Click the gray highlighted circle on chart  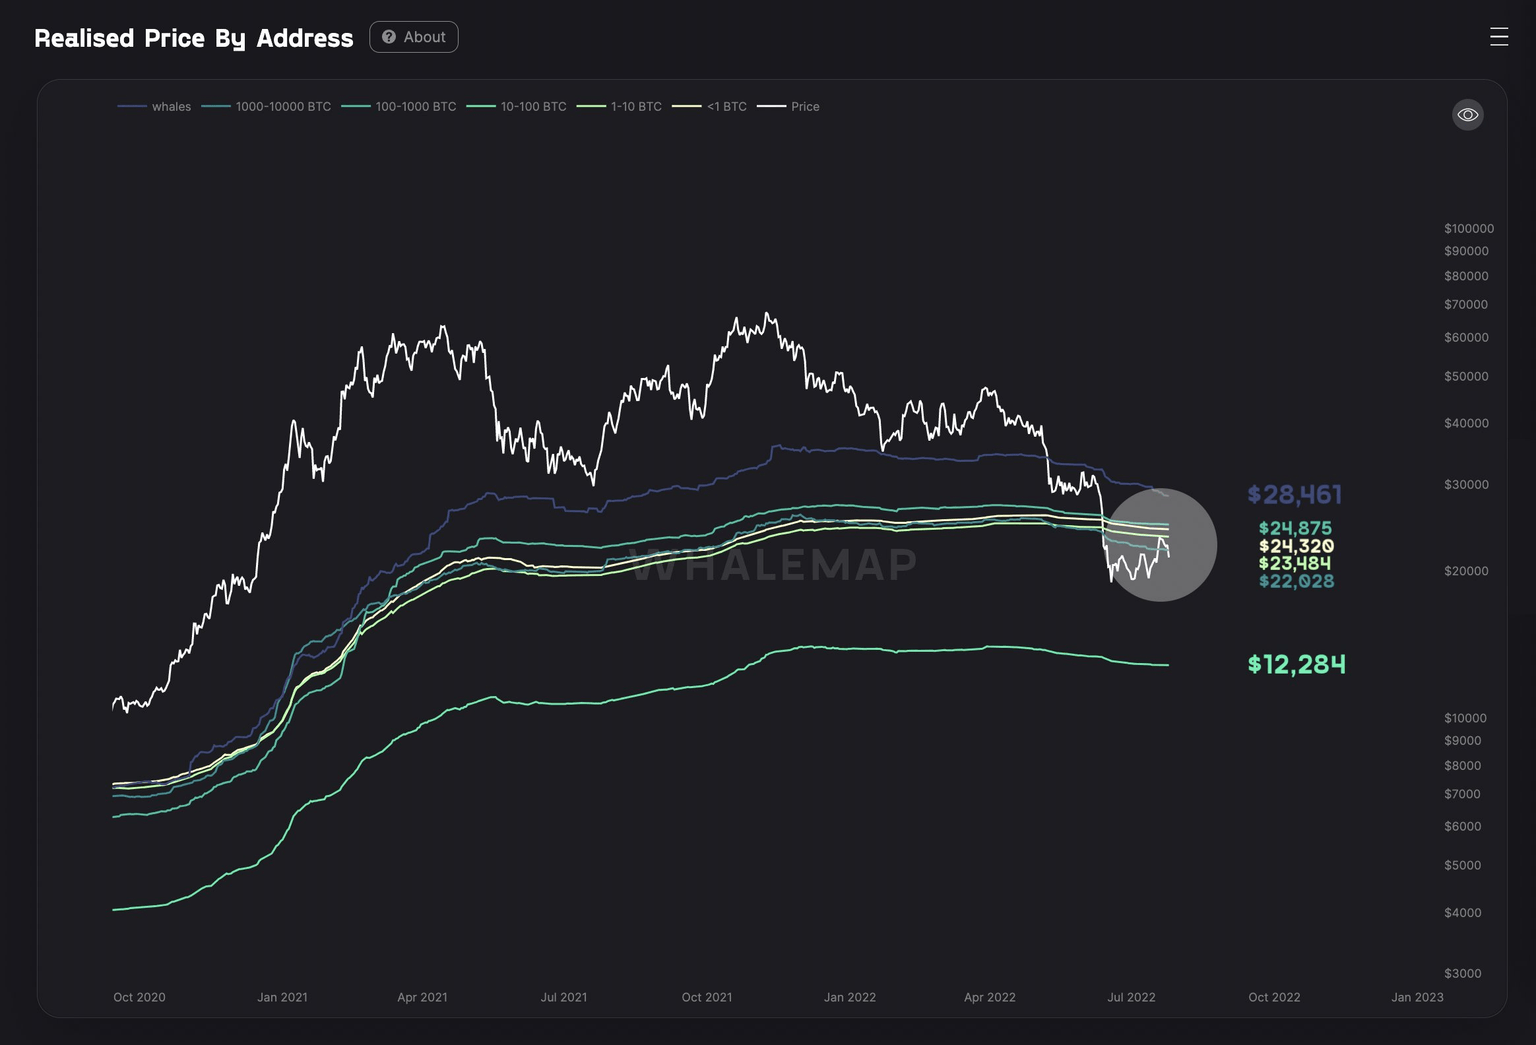pyautogui.click(x=1160, y=545)
